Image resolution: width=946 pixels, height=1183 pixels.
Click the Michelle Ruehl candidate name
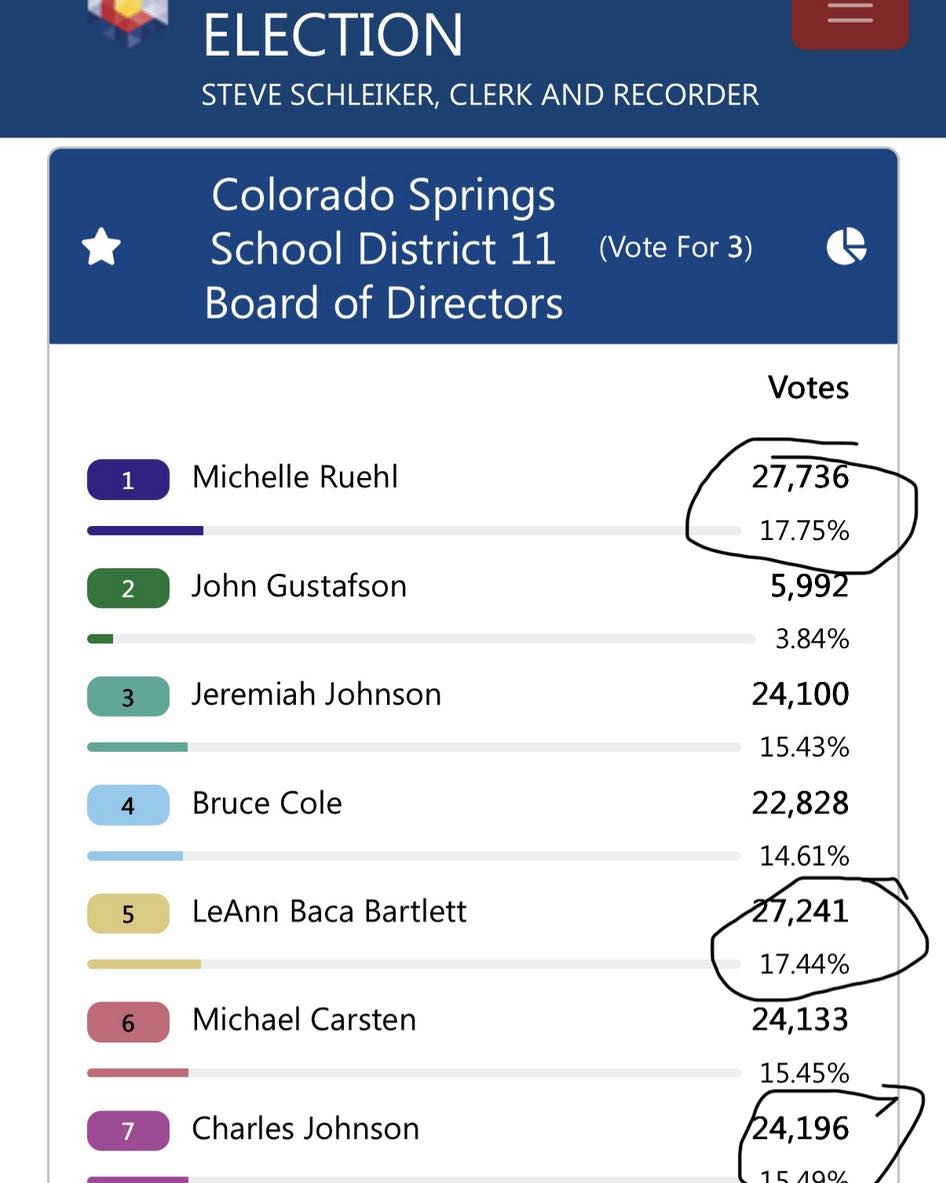click(x=295, y=477)
